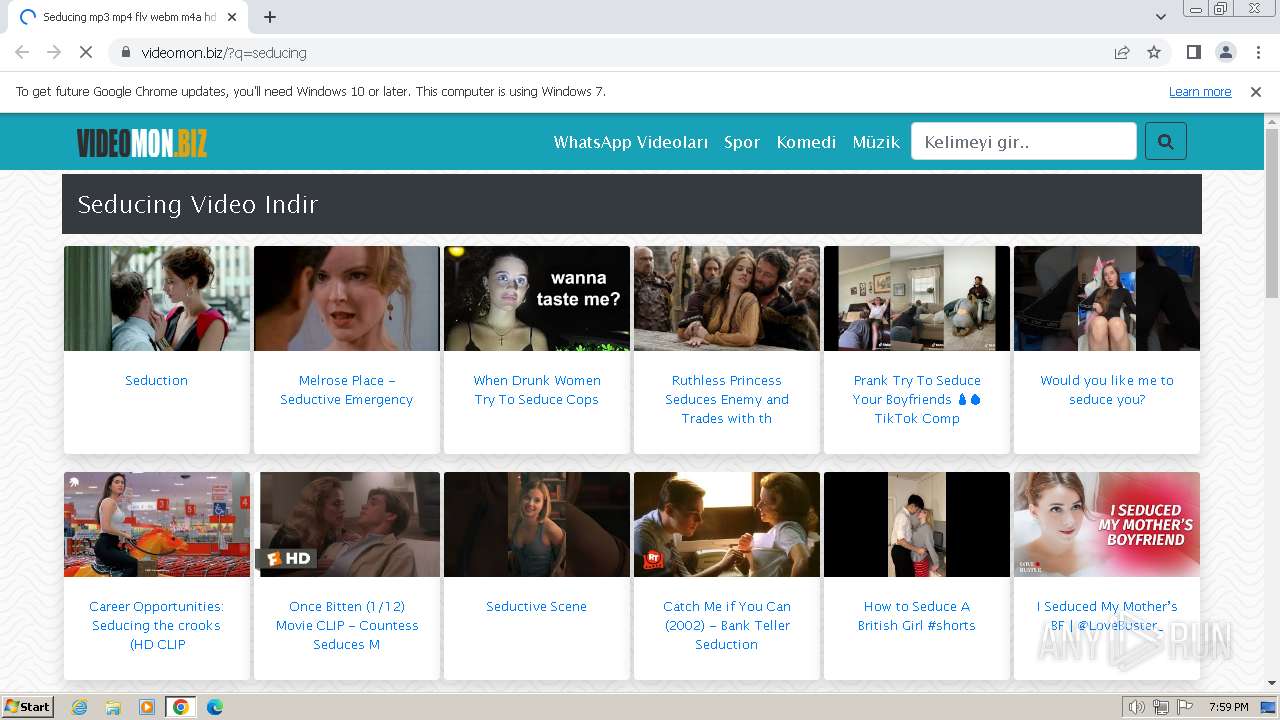Bookmark this page with the star icon
Viewport: 1280px width, 720px height.
pos(1154,52)
